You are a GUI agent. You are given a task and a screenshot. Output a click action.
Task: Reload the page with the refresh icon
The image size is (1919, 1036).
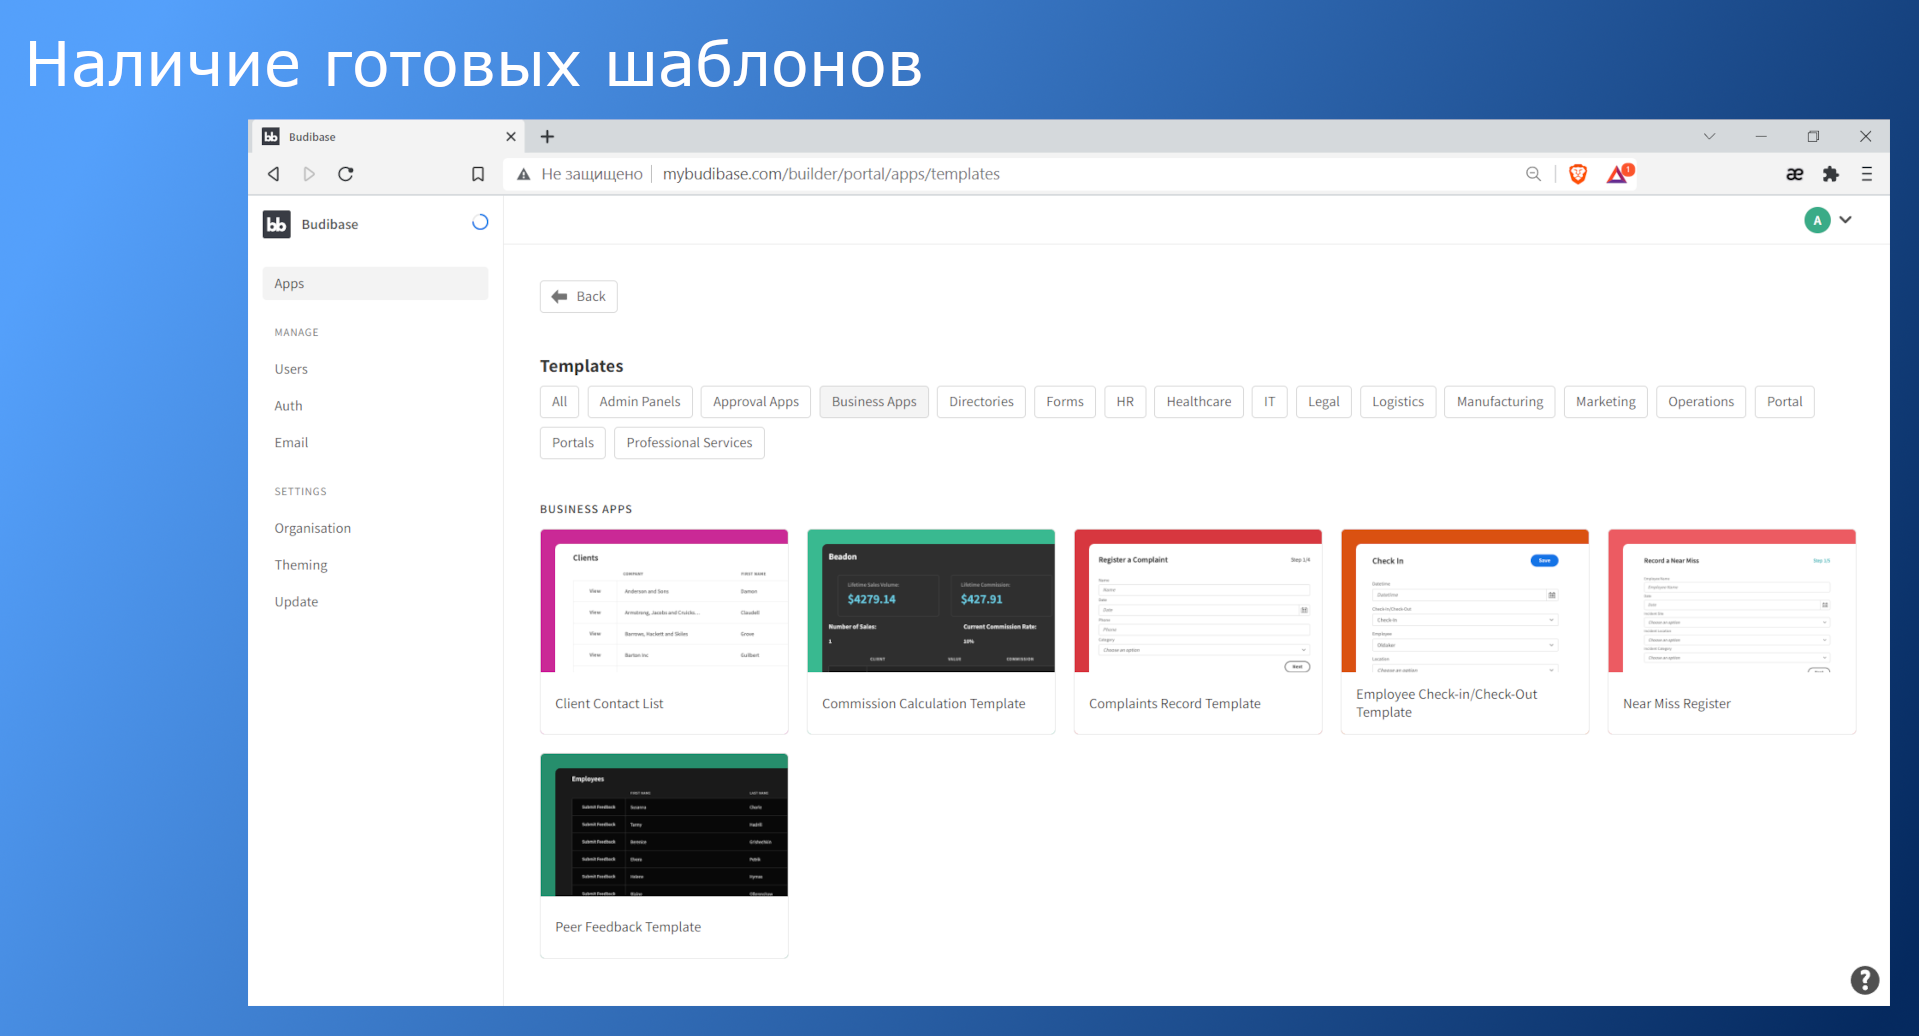(x=346, y=174)
